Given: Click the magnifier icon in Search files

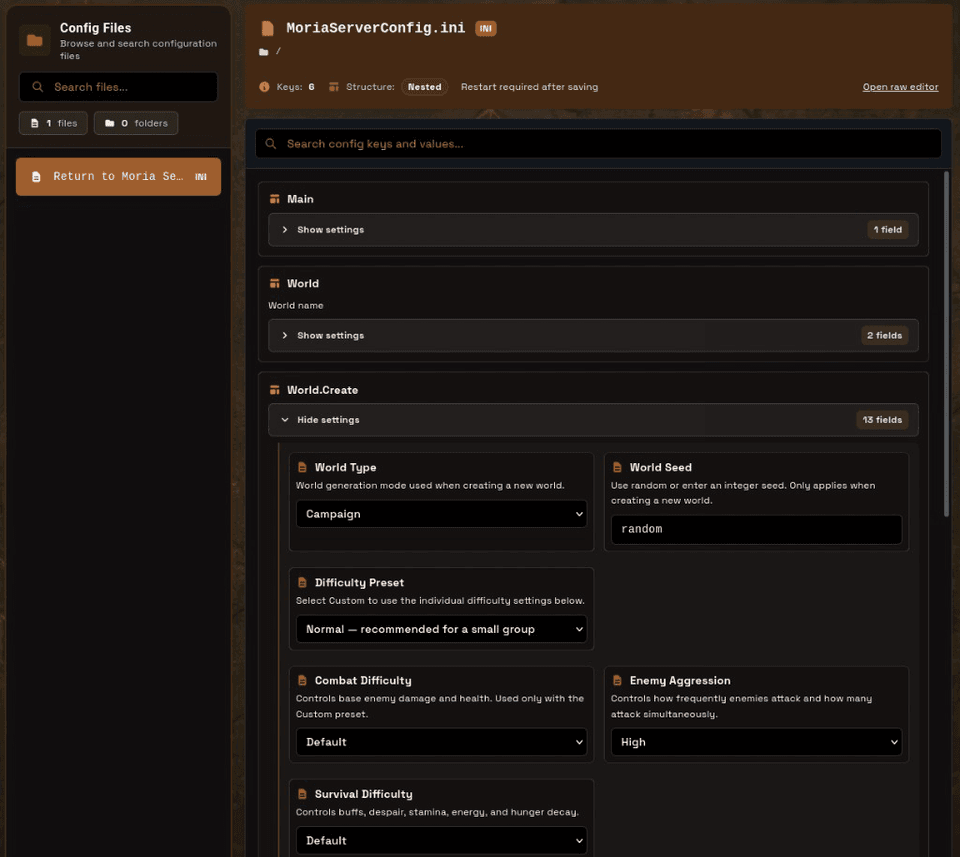Looking at the screenshot, I should [38, 87].
